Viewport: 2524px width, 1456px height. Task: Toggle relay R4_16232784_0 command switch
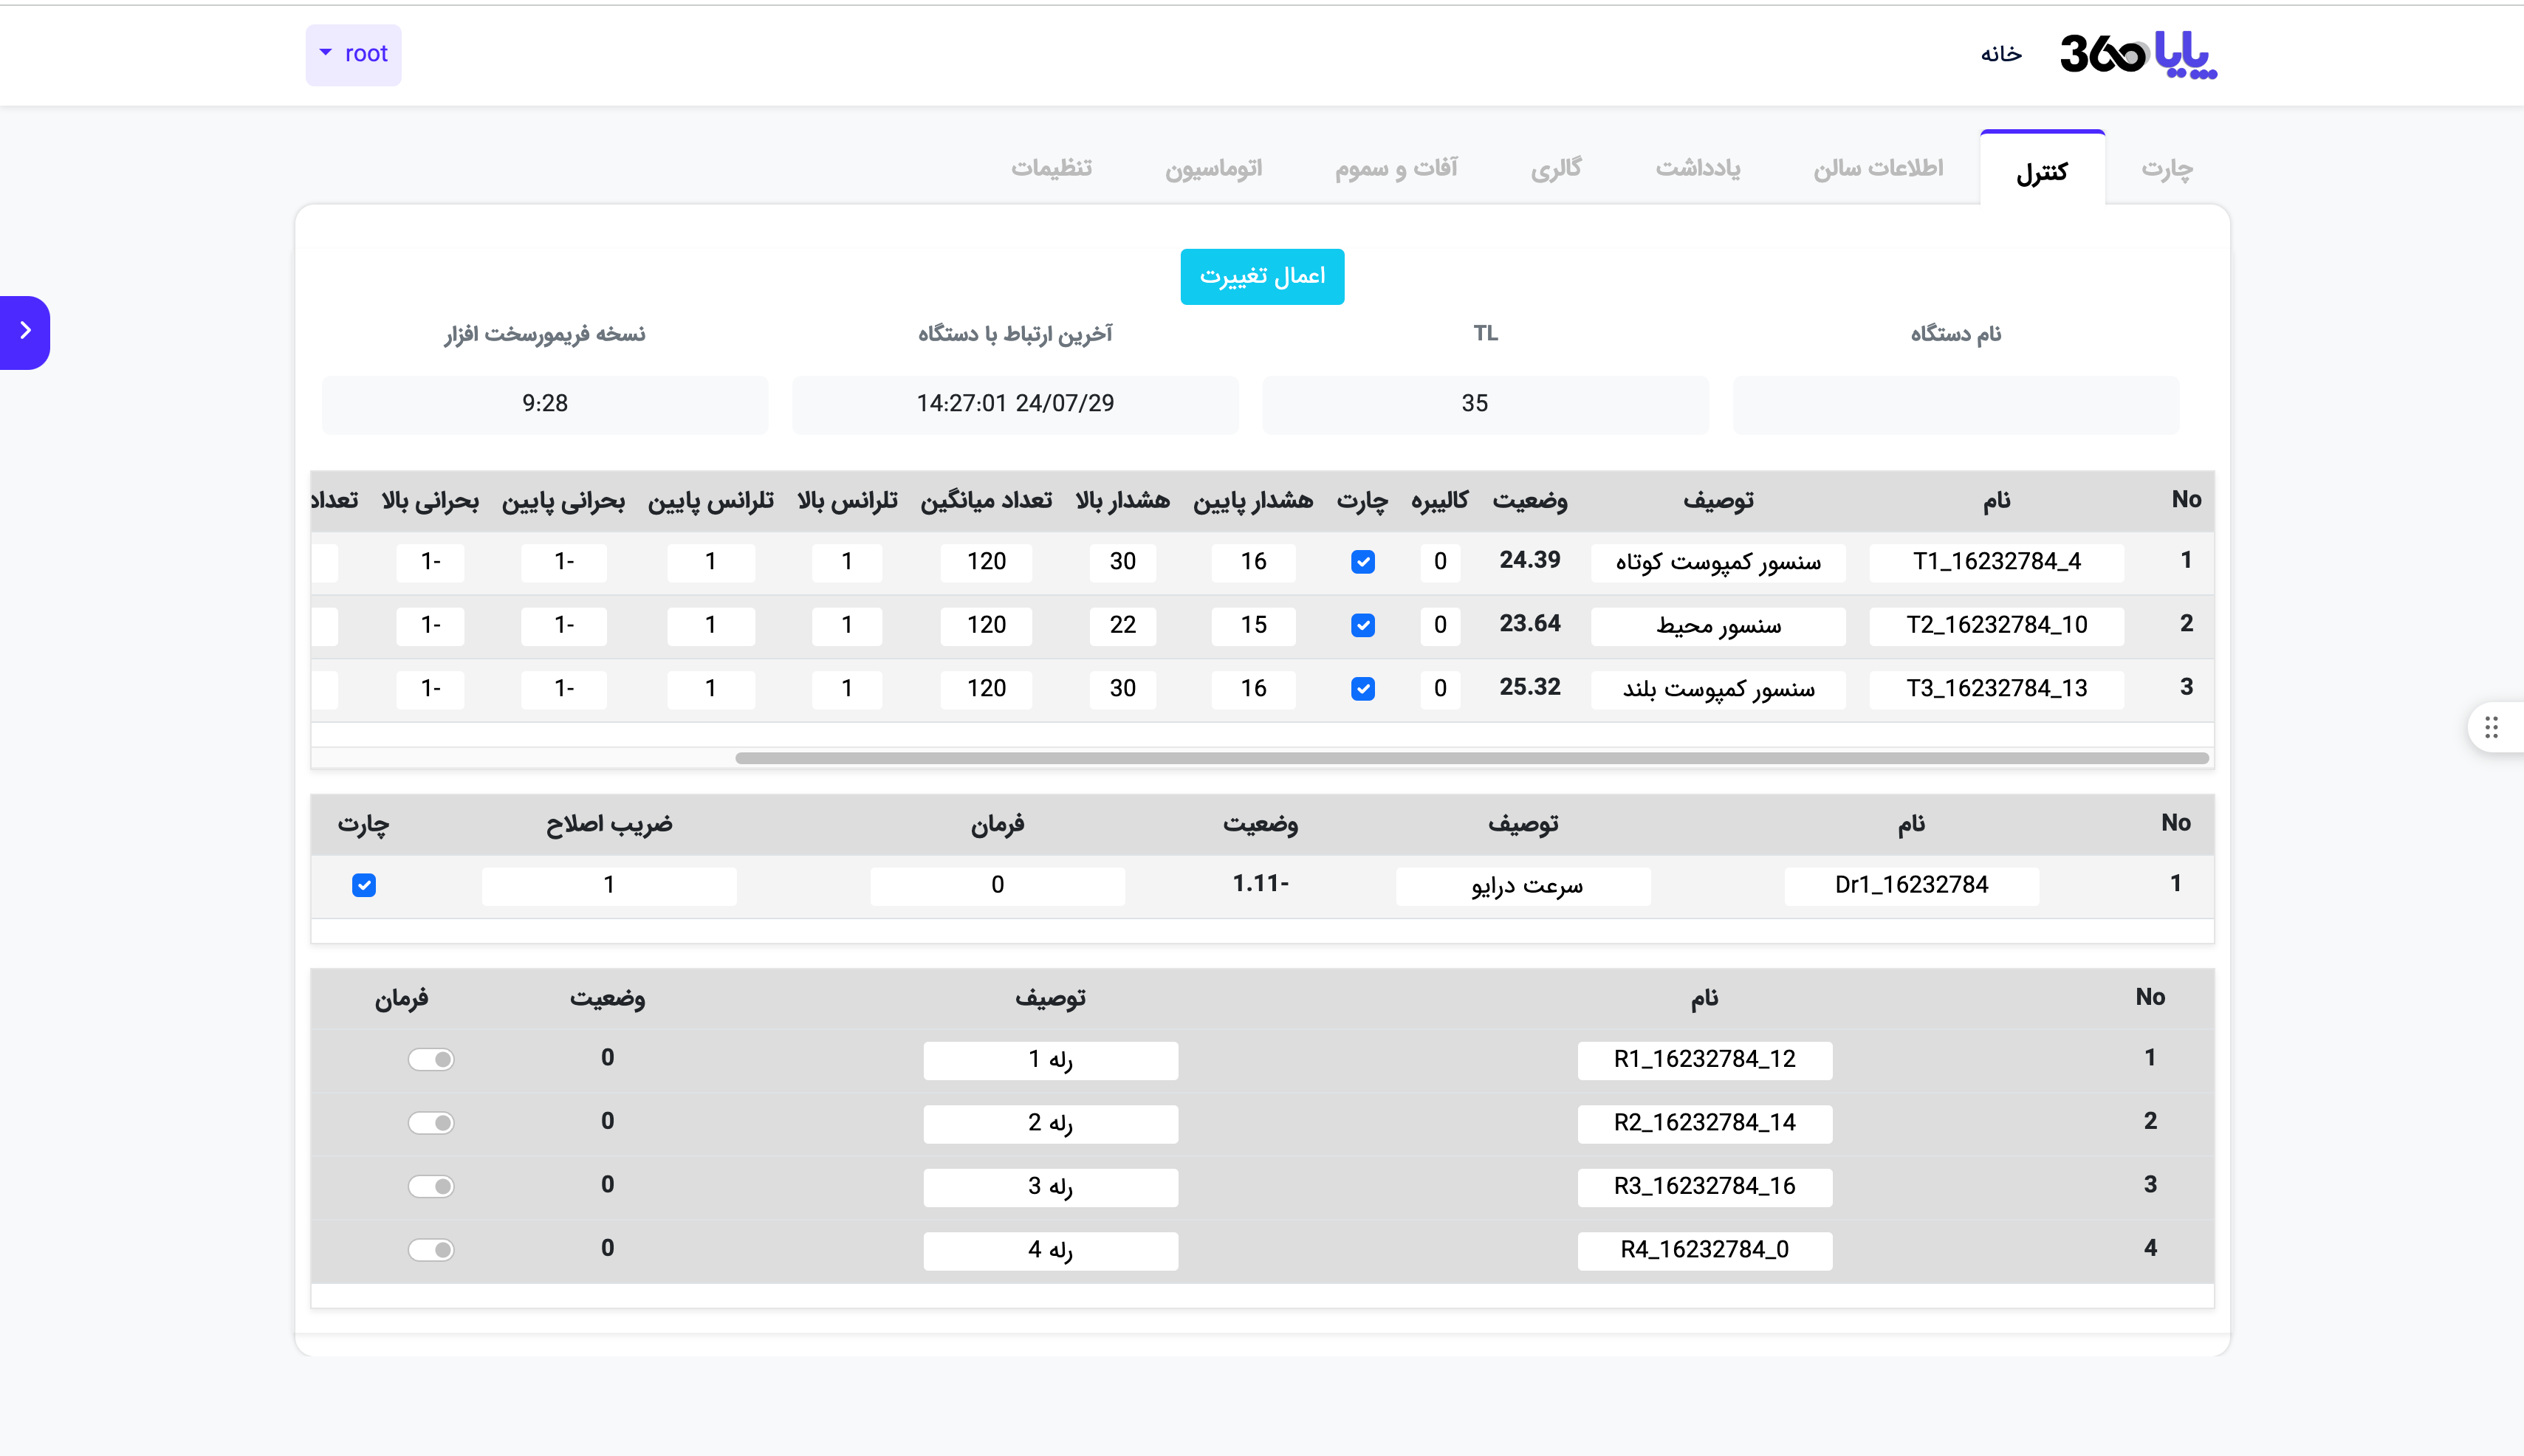click(x=431, y=1250)
